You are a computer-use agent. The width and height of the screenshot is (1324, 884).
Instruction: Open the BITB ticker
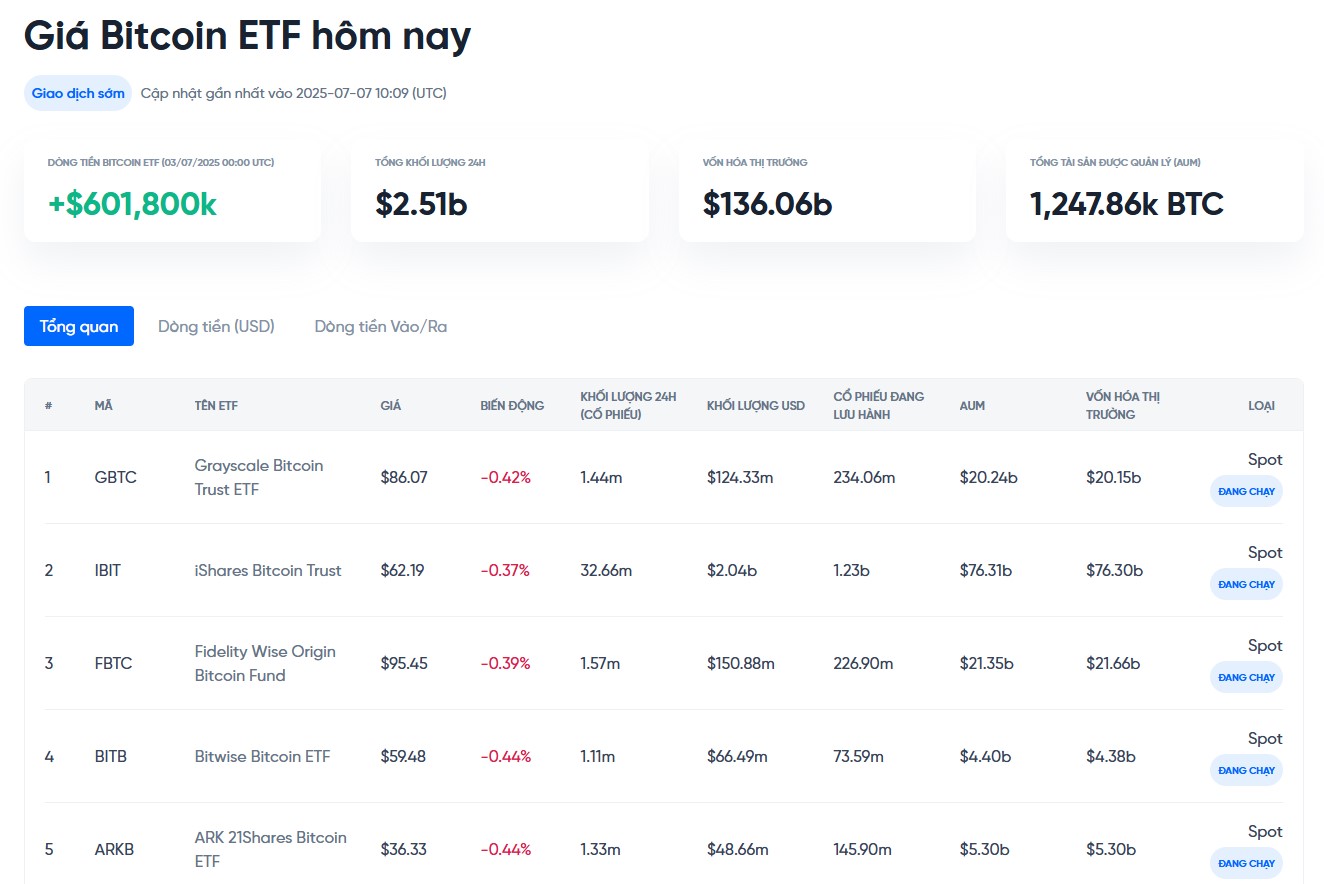tap(111, 756)
